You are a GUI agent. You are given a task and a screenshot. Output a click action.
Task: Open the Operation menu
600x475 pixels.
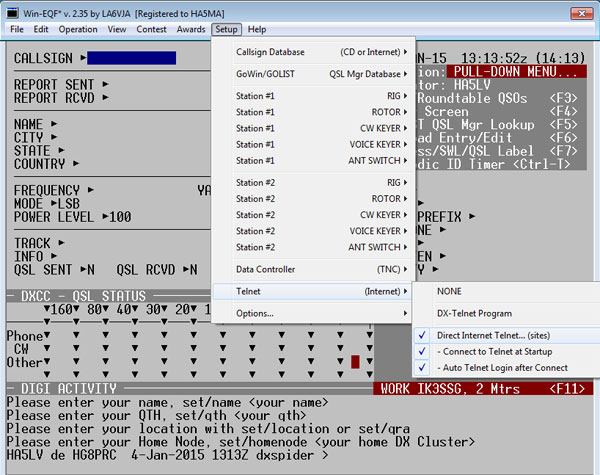[x=78, y=29]
